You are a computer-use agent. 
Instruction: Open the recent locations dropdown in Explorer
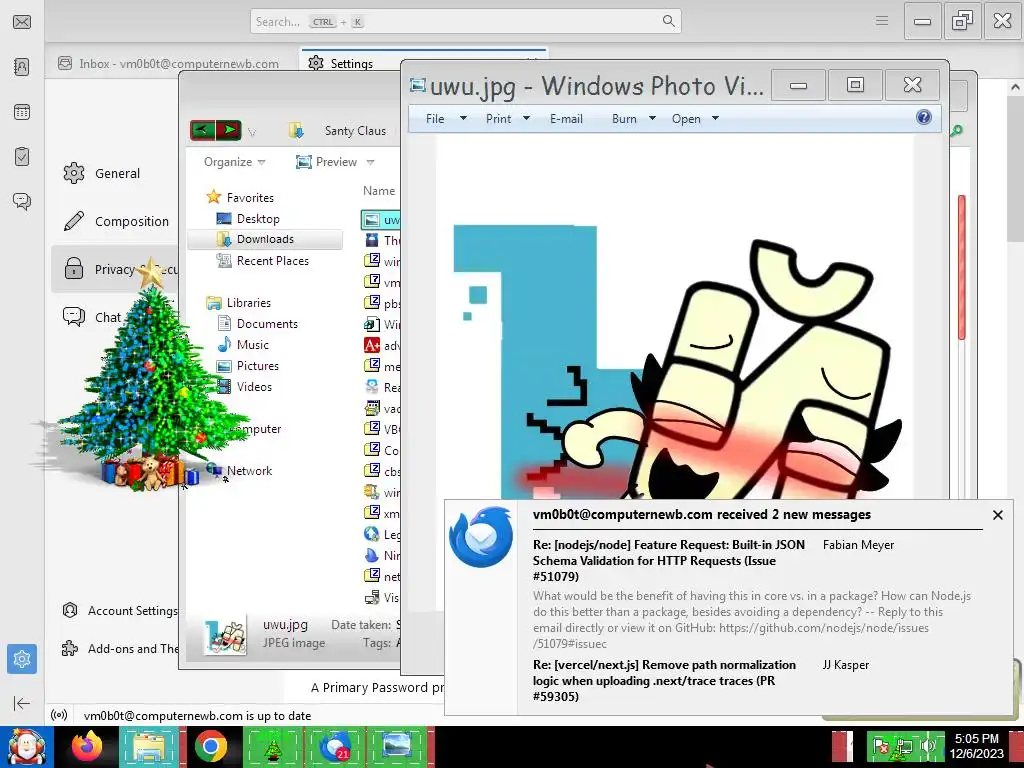coord(252,132)
